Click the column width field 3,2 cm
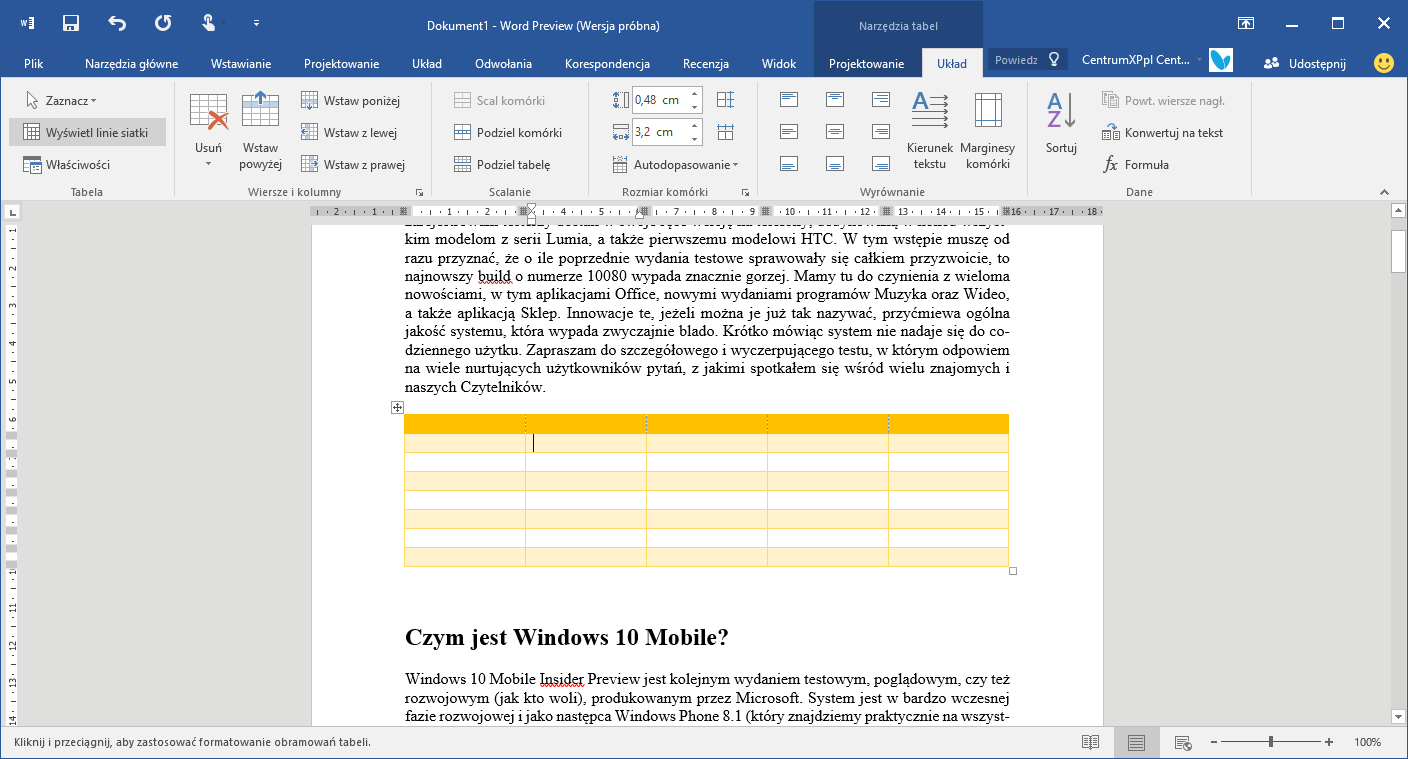The height and width of the screenshot is (759, 1408). click(659, 132)
